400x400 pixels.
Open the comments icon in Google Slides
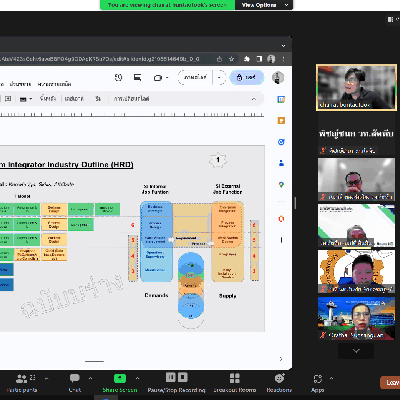pyautogui.click(x=137, y=78)
